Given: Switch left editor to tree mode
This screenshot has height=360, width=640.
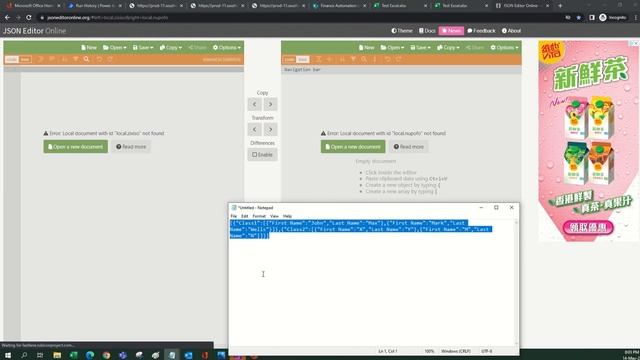Looking at the screenshot, I should 25,60.
